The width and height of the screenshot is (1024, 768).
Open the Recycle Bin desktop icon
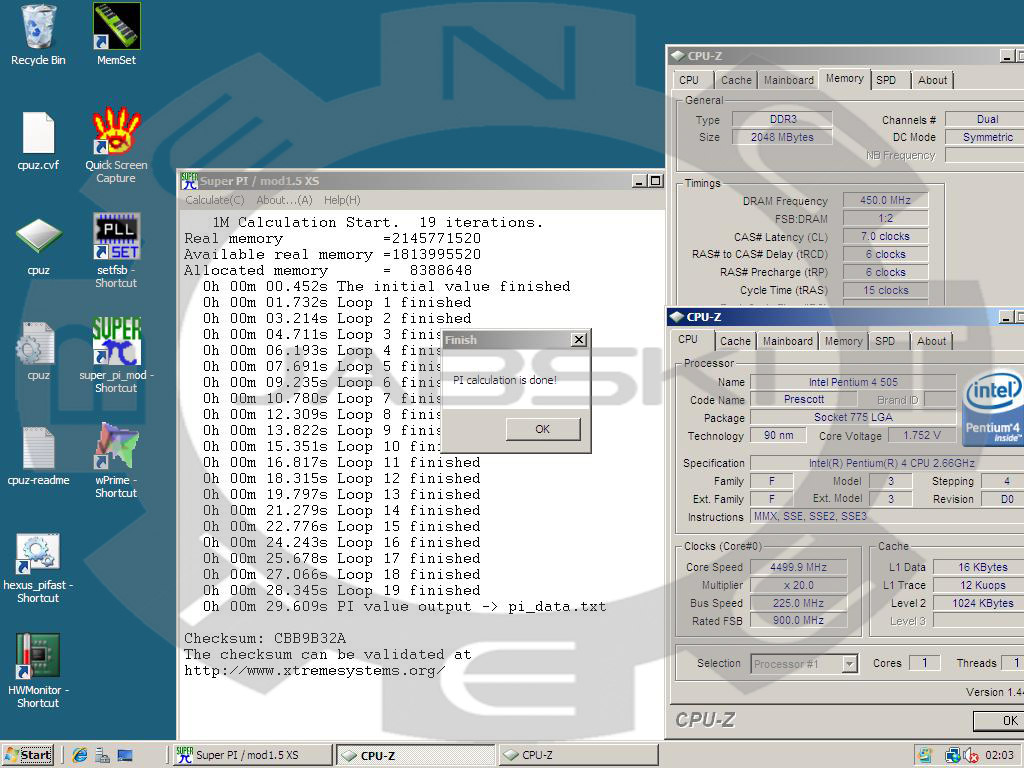pos(38,27)
